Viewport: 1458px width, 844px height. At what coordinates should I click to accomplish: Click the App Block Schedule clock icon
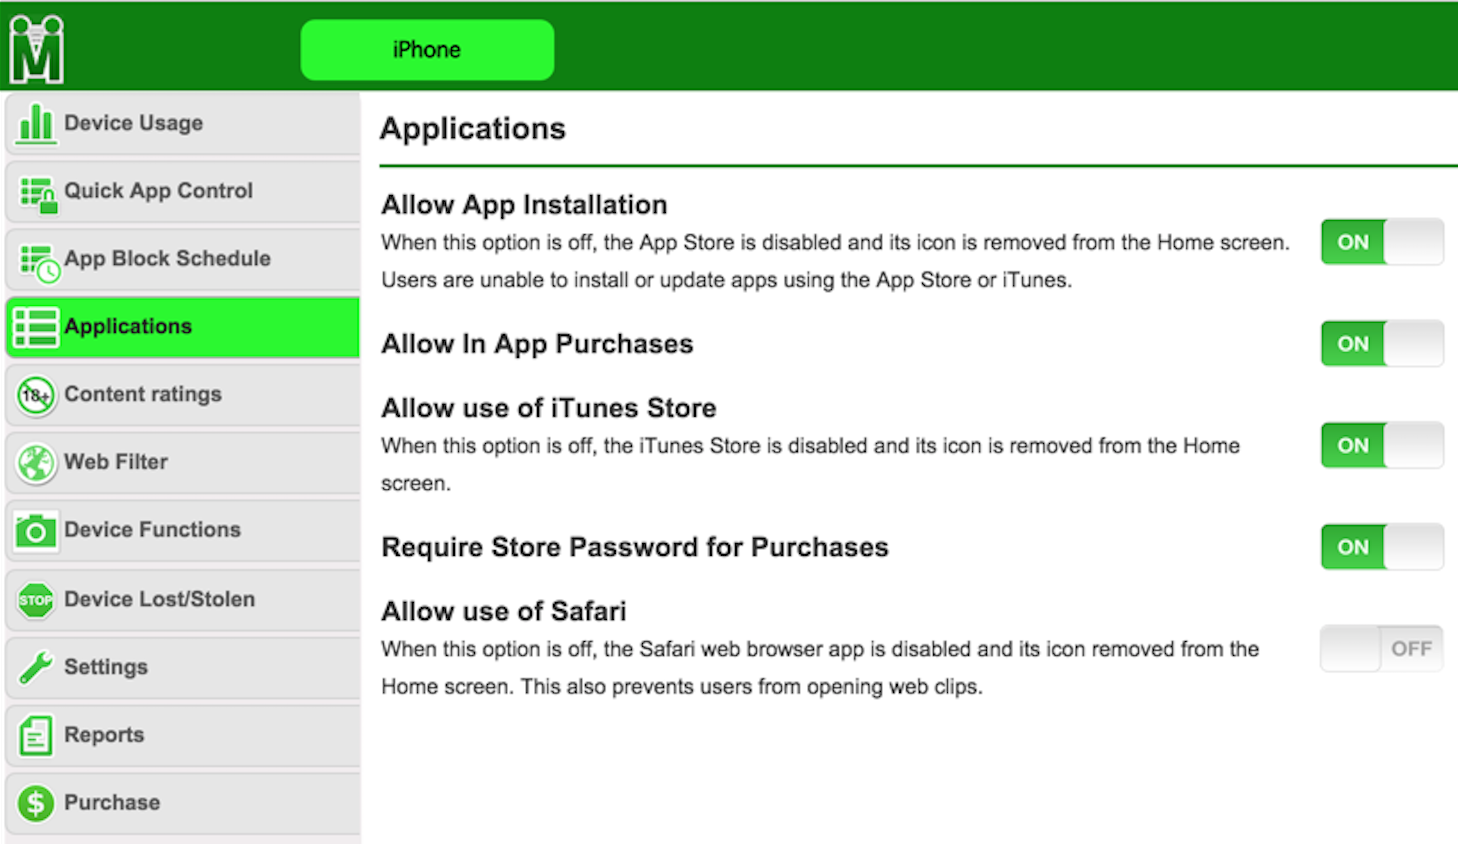click(x=39, y=262)
